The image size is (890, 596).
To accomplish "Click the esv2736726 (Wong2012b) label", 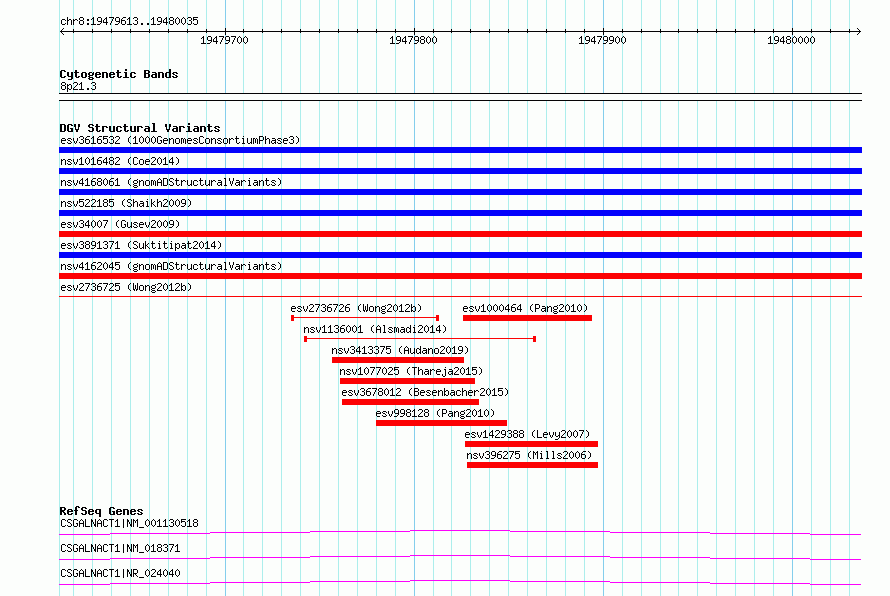I will [356, 308].
